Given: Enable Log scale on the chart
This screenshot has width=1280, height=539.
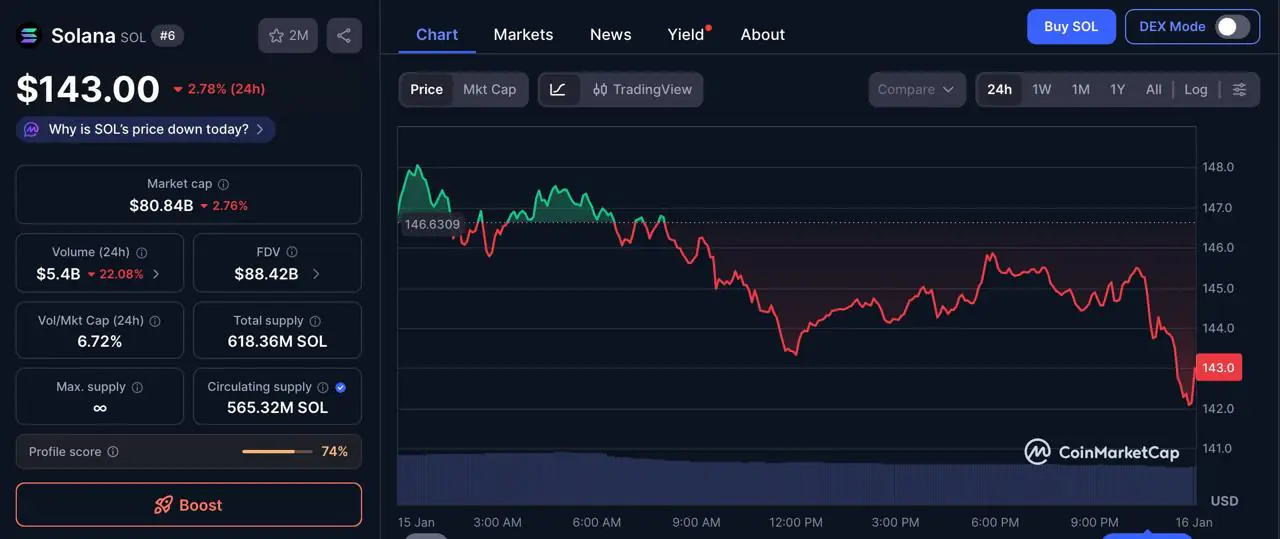Looking at the screenshot, I should point(1195,89).
